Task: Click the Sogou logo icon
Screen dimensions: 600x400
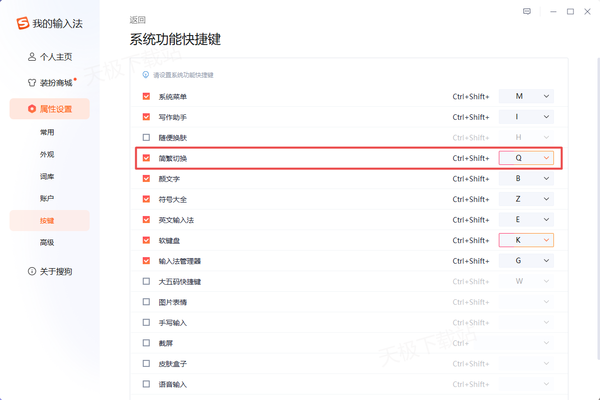Action: 23,23
